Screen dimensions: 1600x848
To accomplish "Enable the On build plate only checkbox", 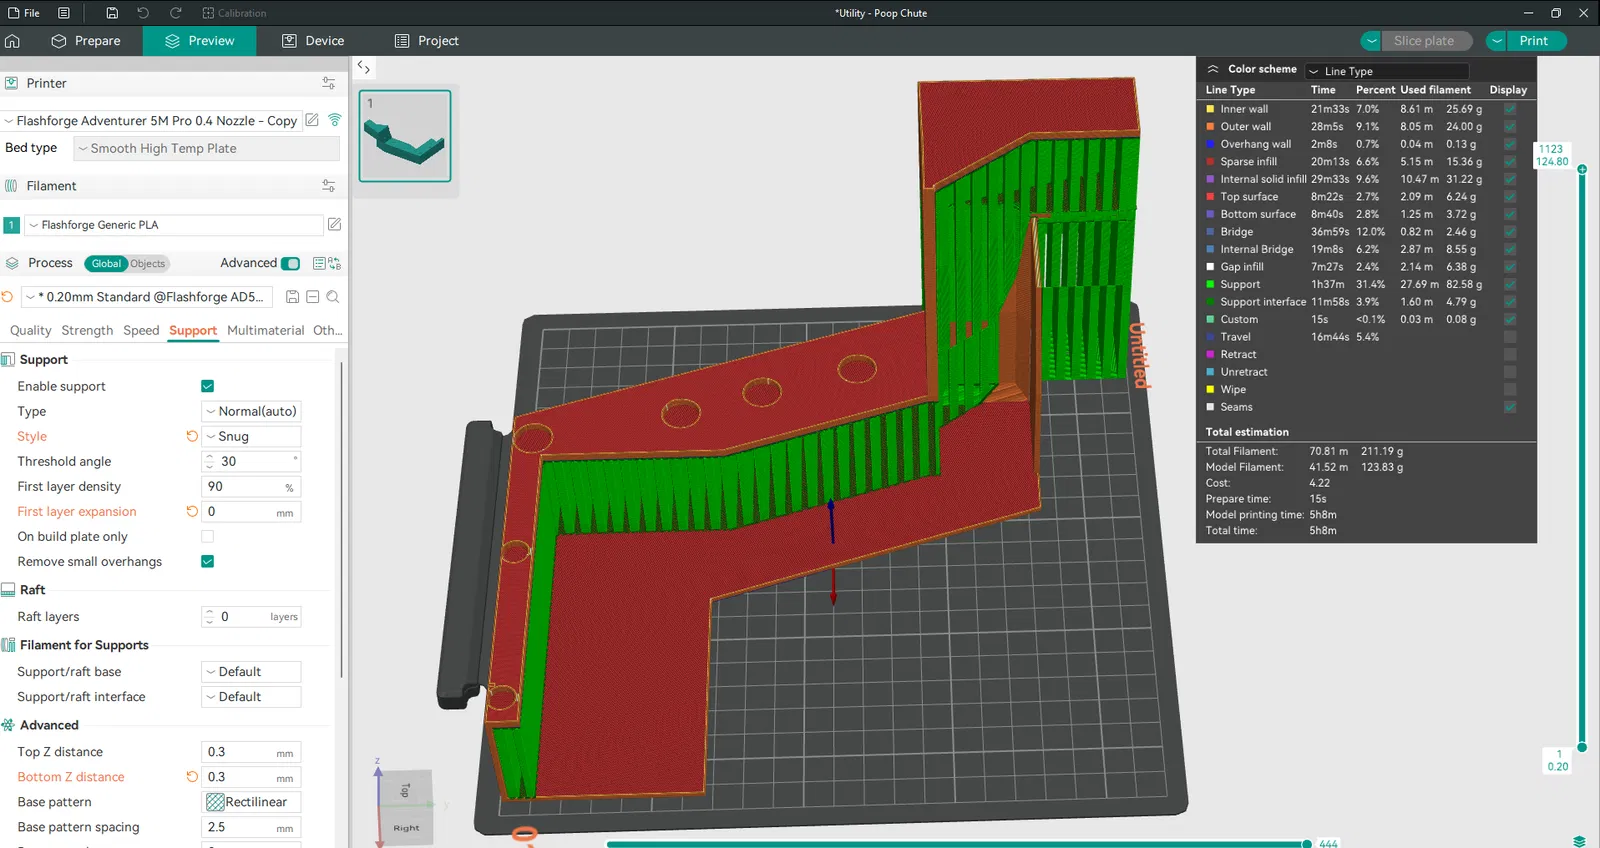I will (x=208, y=536).
